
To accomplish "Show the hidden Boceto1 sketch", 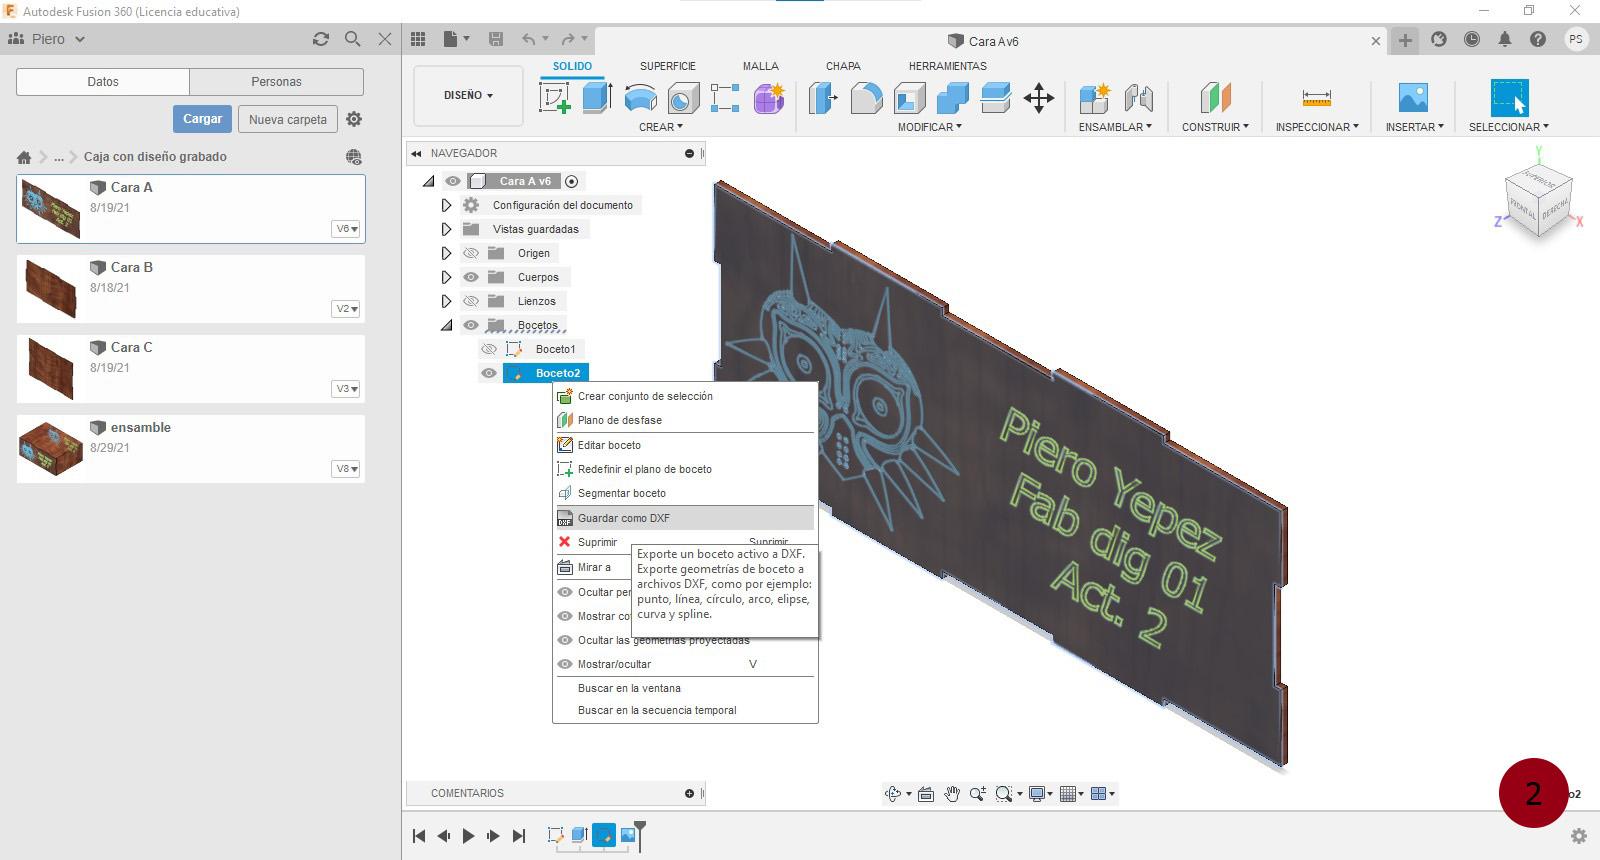I will (489, 349).
